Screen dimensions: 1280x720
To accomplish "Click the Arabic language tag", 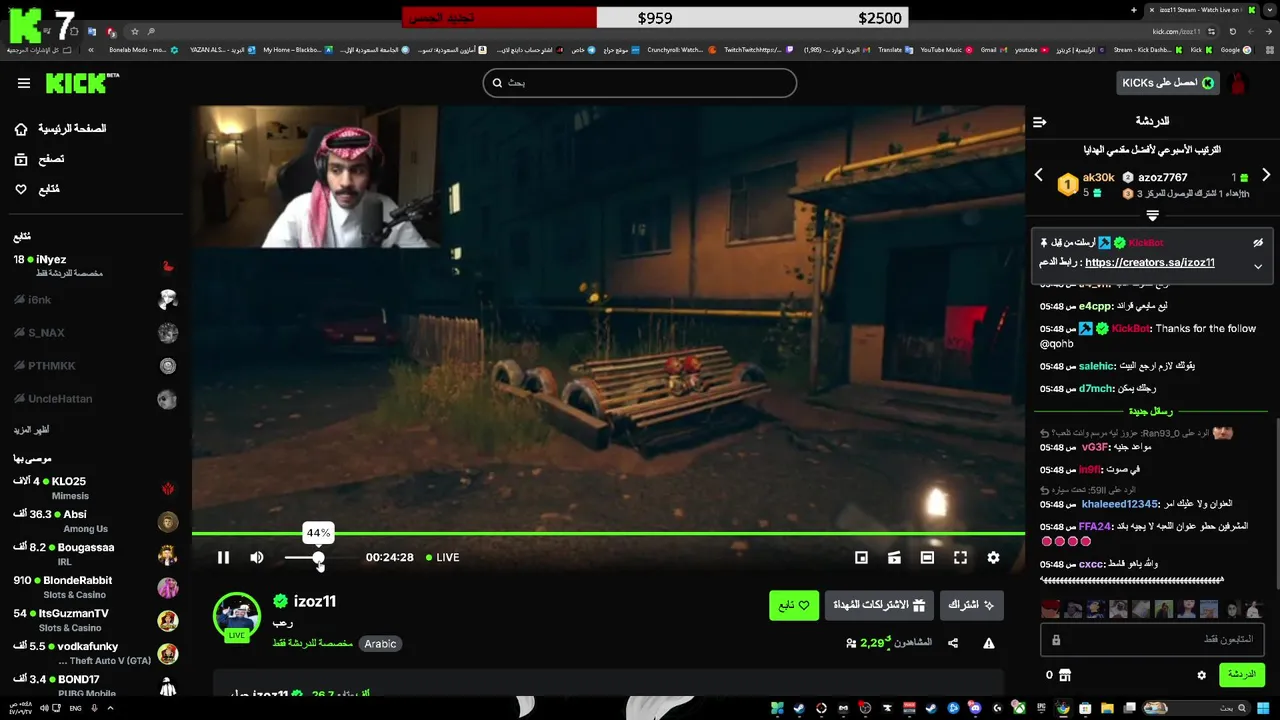I will pyautogui.click(x=380, y=644).
